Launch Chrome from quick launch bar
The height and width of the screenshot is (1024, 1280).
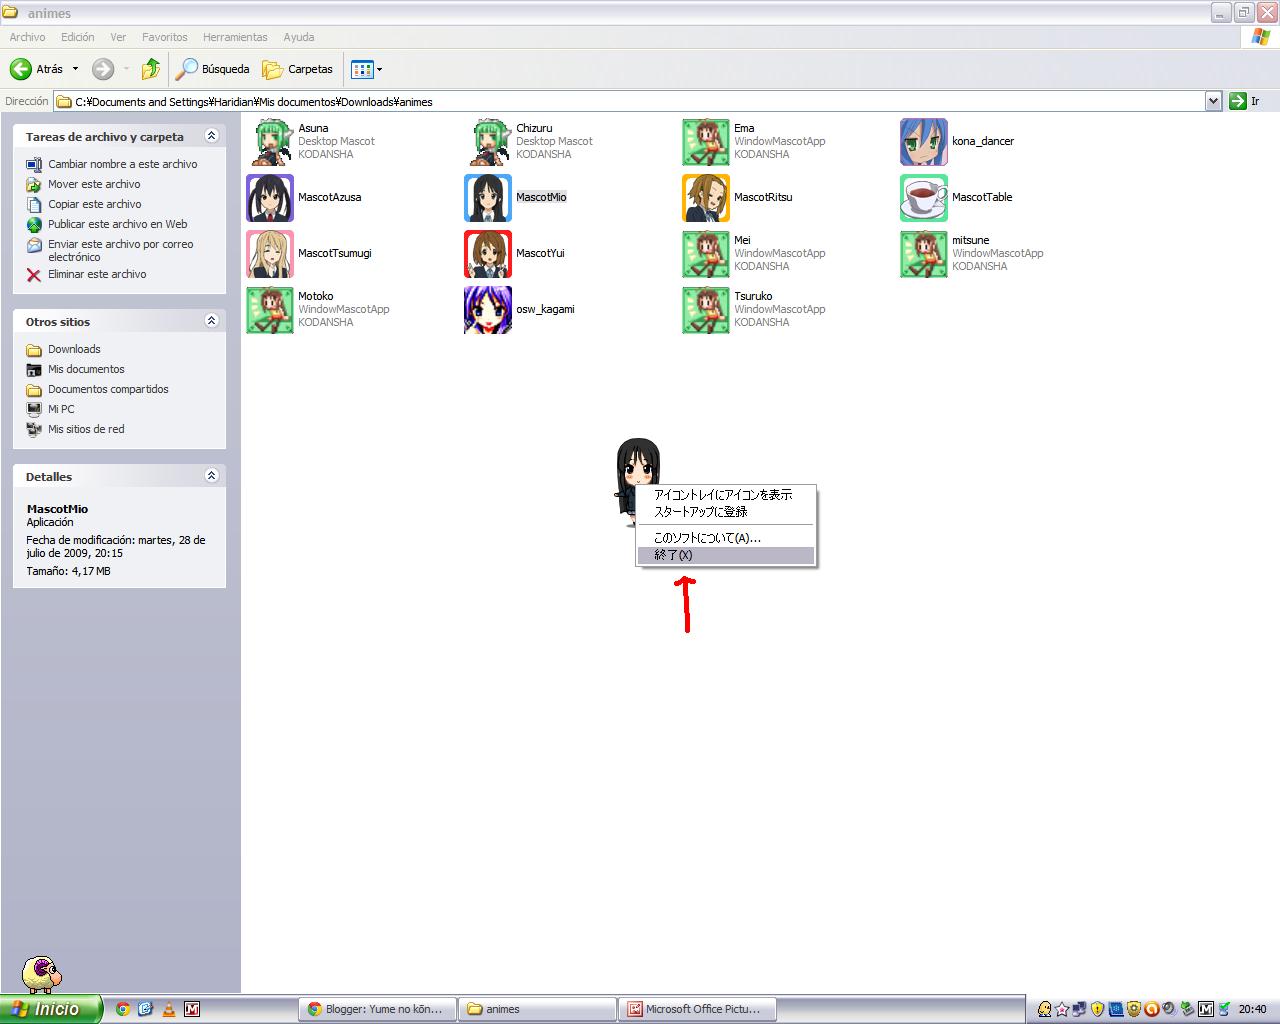(x=123, y=1009)
